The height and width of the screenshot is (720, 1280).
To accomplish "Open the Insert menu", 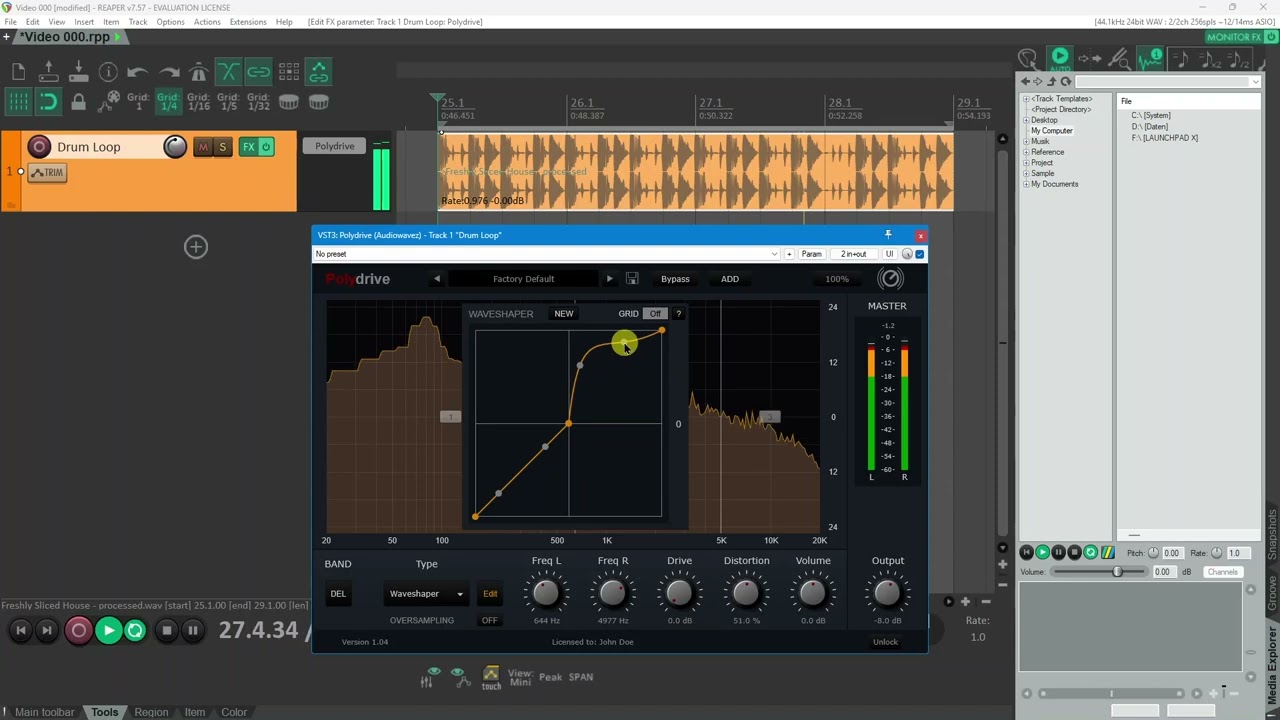I will click(x=84, y=21).
